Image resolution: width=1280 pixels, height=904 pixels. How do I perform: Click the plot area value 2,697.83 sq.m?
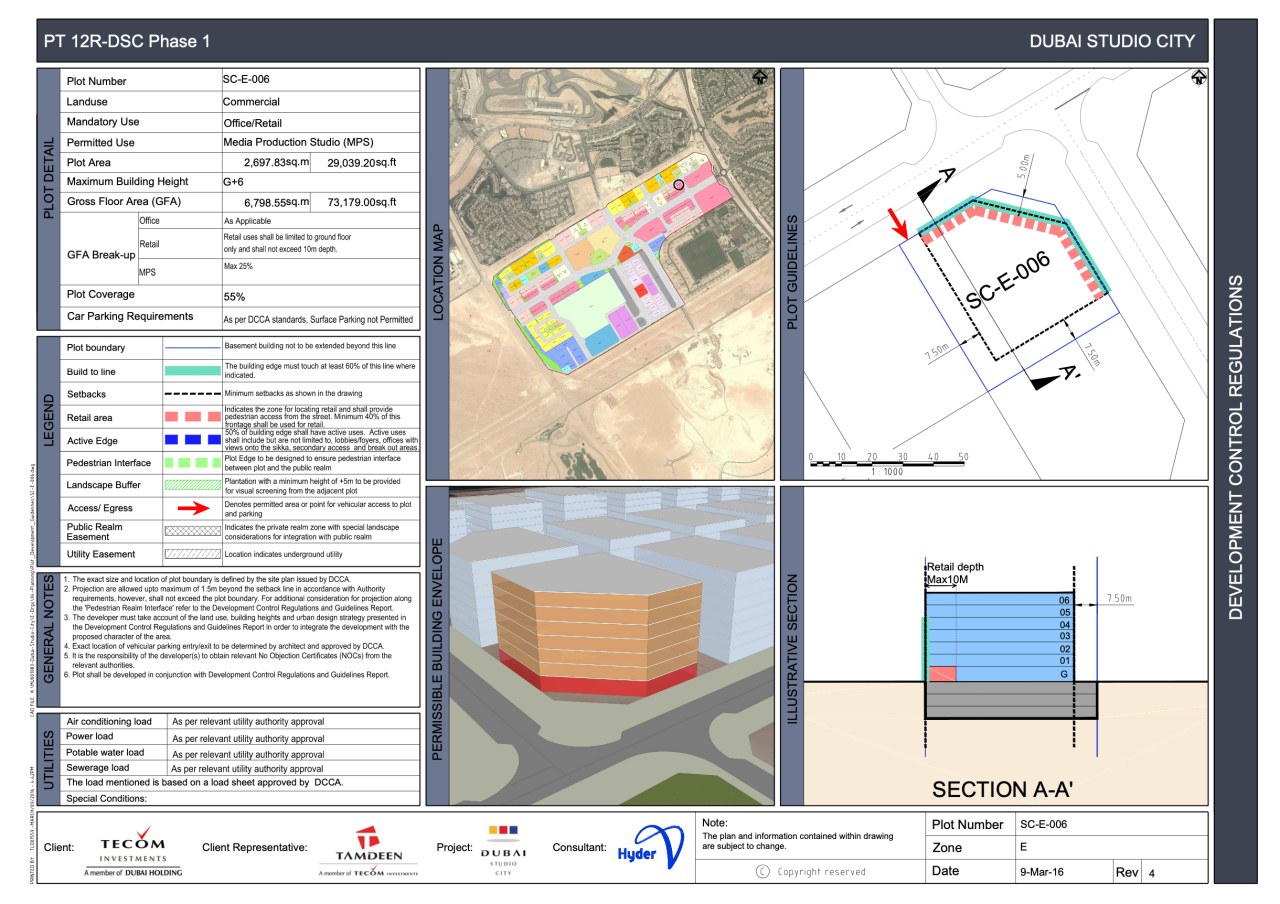pyautogui.click(x=277, y=162)
